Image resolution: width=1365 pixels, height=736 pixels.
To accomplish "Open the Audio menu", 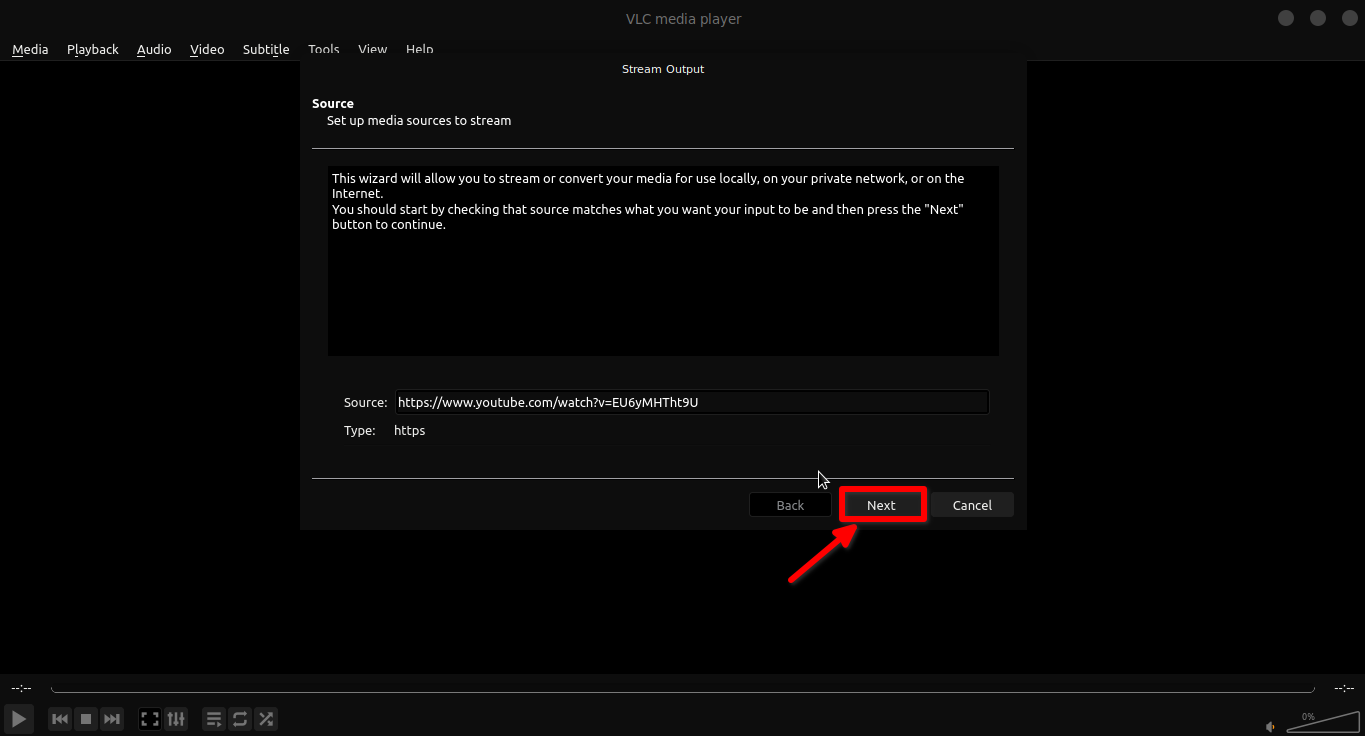I will (x=154, y=49).
